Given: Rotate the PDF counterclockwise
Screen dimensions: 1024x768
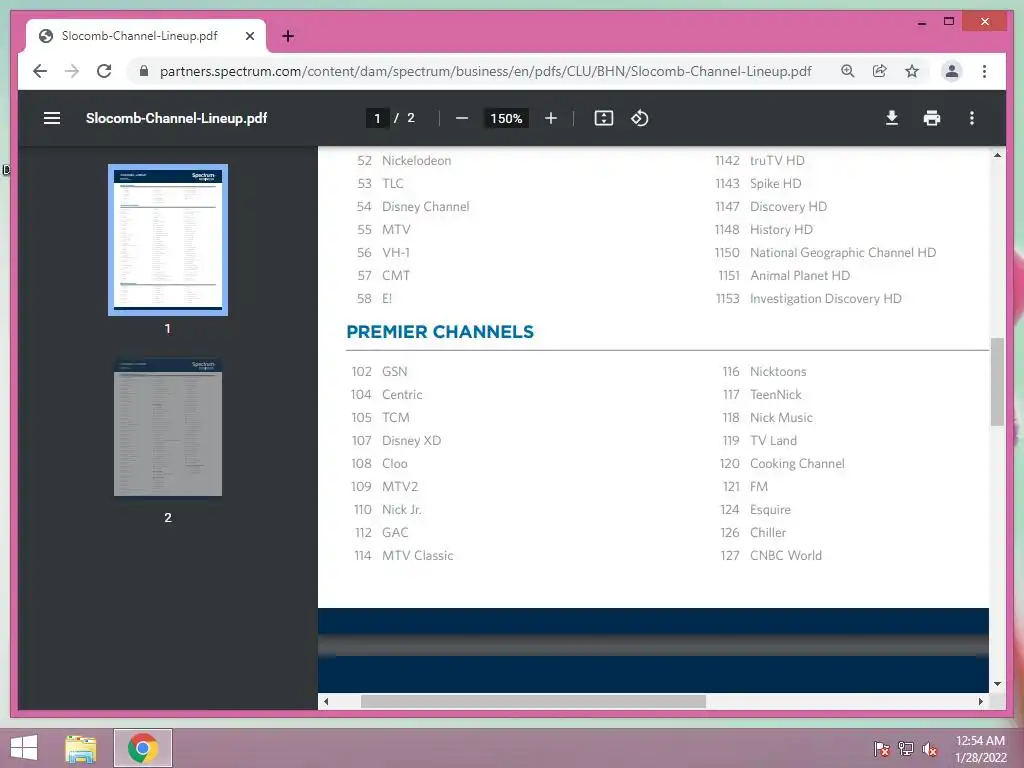Looking at the screenshot, I should pos(639,118).
